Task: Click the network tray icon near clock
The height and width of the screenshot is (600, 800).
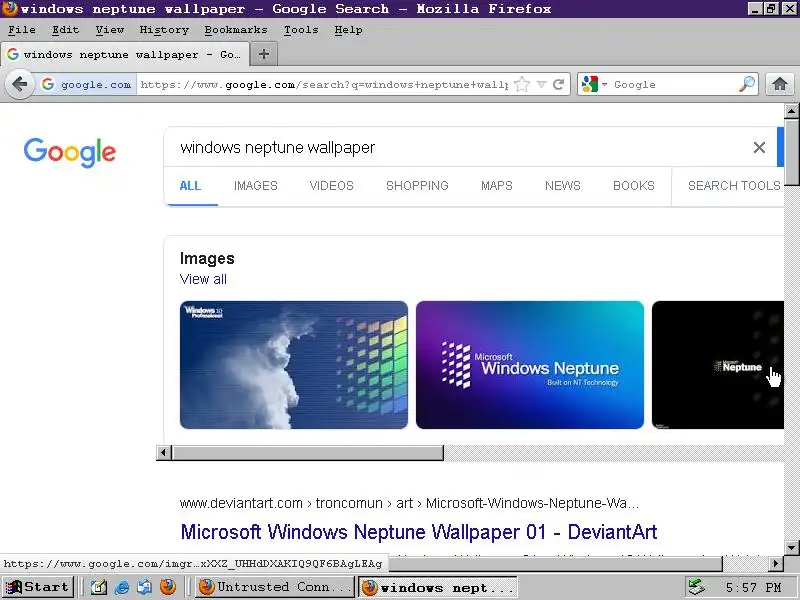Action: coord(696,587)
